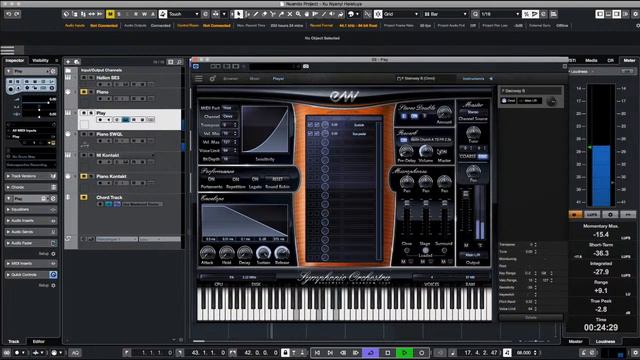Image resolution: width=640 pixels, height=360 pixels.
Task: Open the Play plugin settings gear
Action: [212, 78]
